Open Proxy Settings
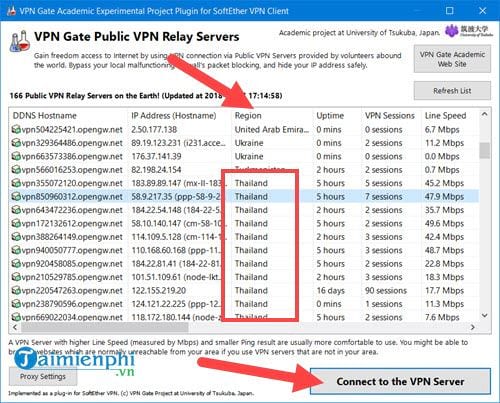 [43, 376]
